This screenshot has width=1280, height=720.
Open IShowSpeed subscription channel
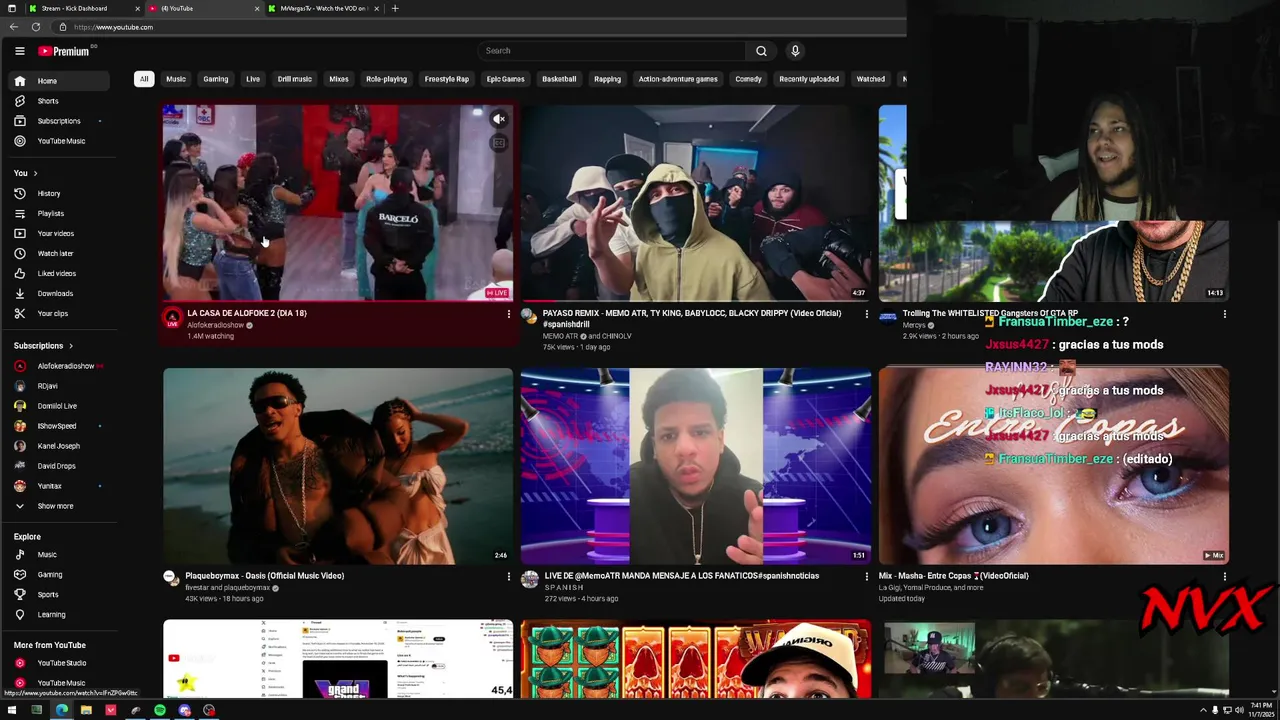tap(59, 426)
